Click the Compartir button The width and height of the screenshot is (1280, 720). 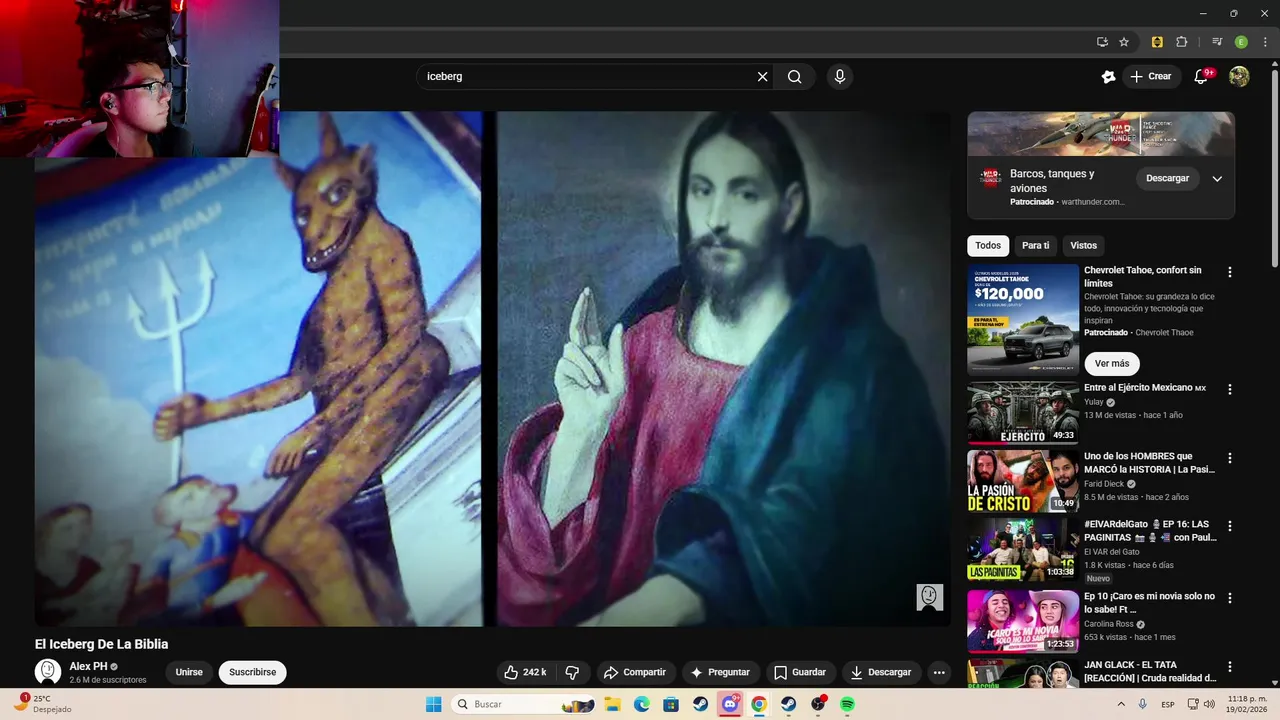(x=634, y=672)
